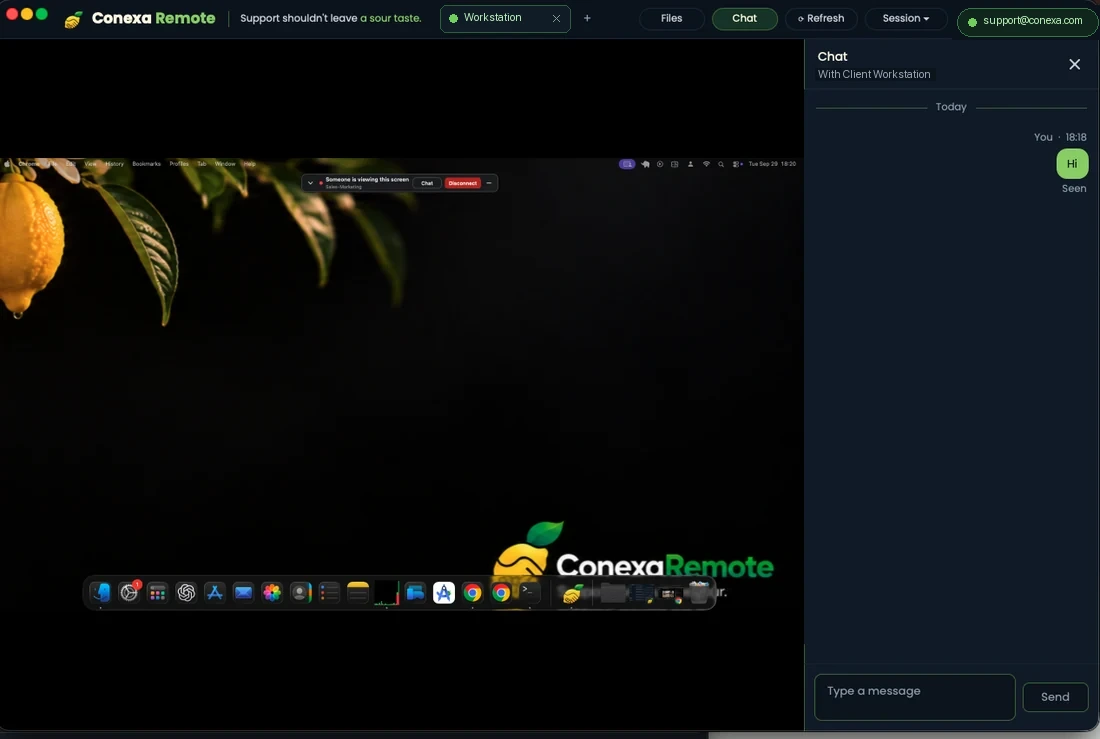Open the support@conexa.com account menu

tap(1026, 21)
